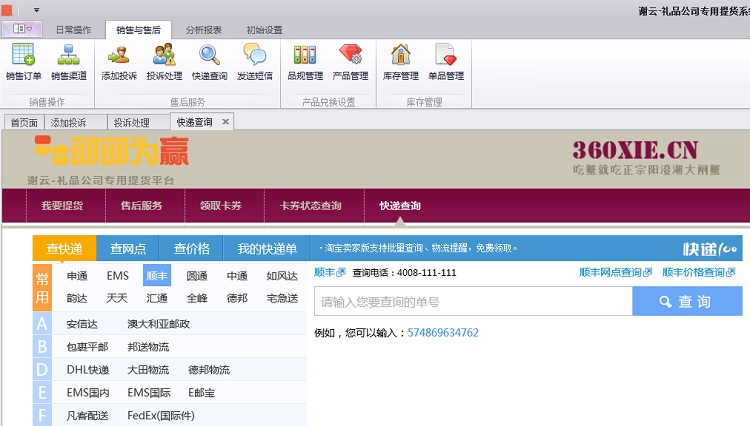Switch to 查价格 tab
750x426 pixels.
point(191,248)
